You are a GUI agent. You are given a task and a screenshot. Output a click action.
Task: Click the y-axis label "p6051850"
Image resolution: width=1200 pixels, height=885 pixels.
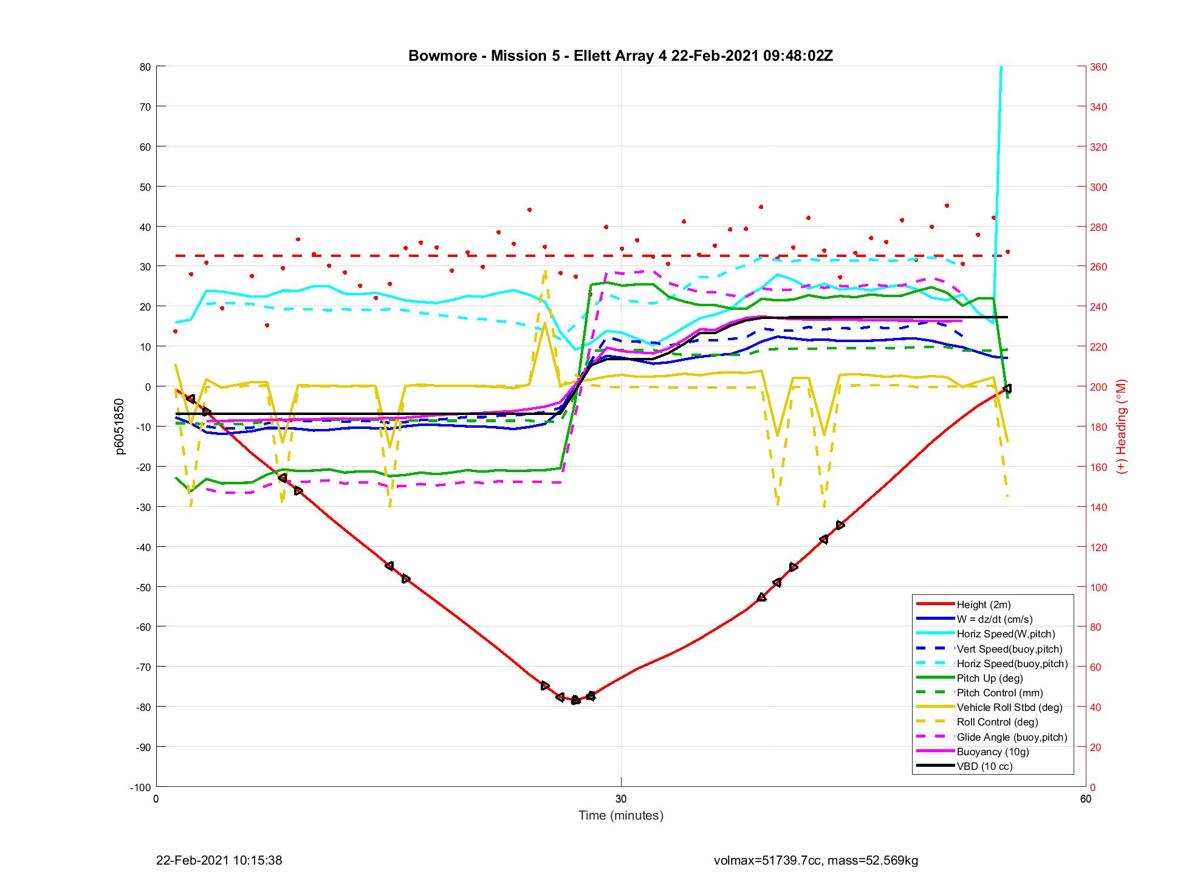[x=120, y=427]
